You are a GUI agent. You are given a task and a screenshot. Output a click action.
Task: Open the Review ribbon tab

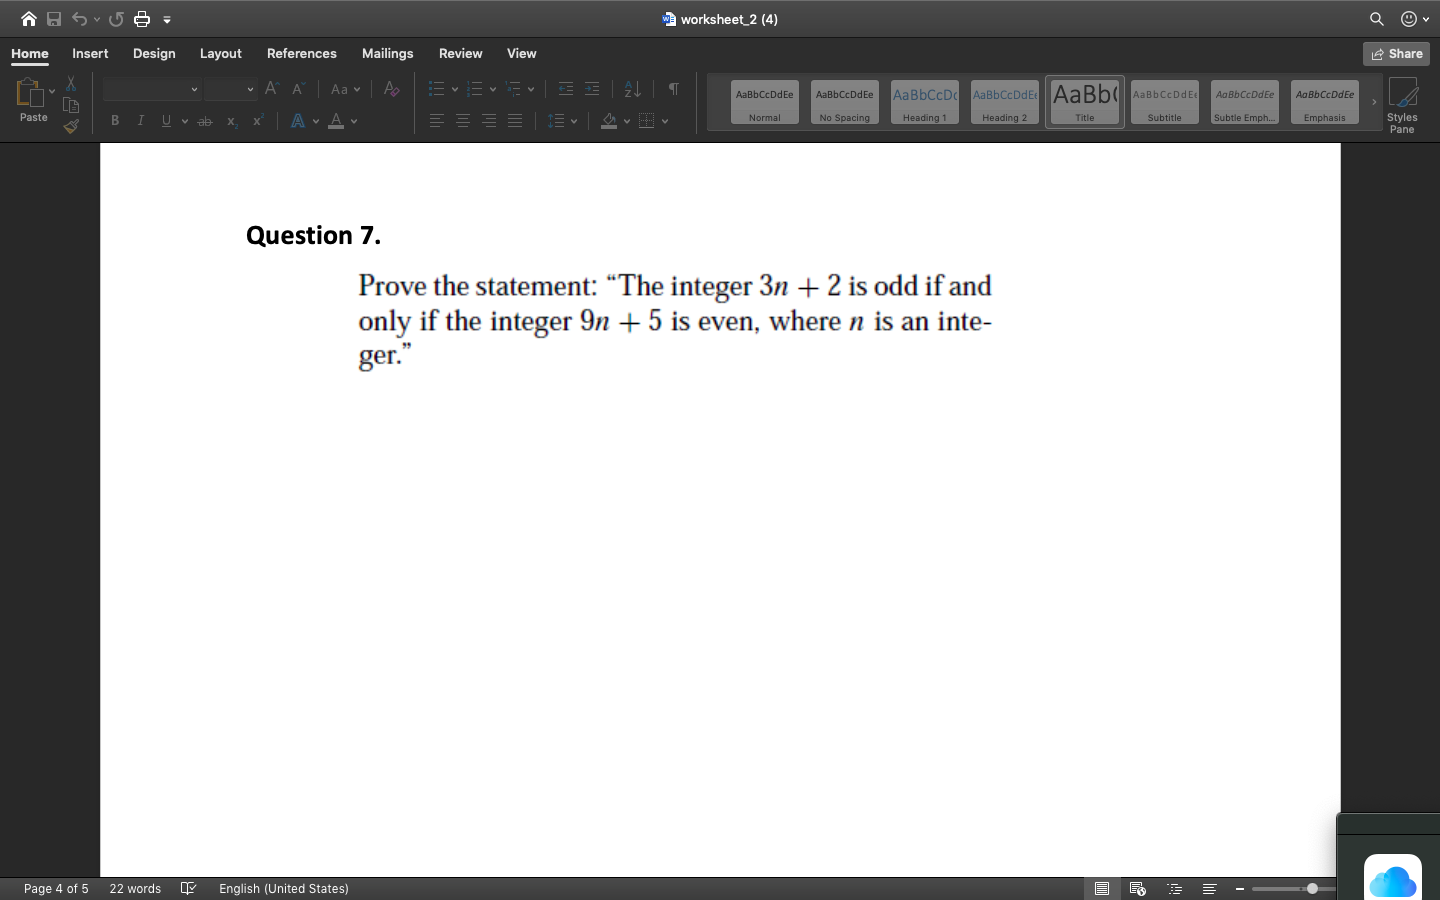pyautogui.click(x=460, y=53)
